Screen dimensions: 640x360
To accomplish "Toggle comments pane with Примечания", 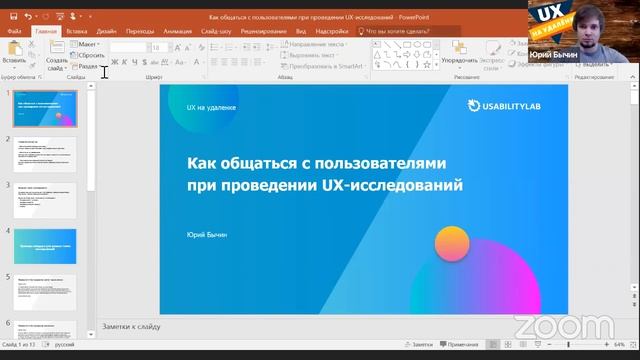I will tap(459, 344).
